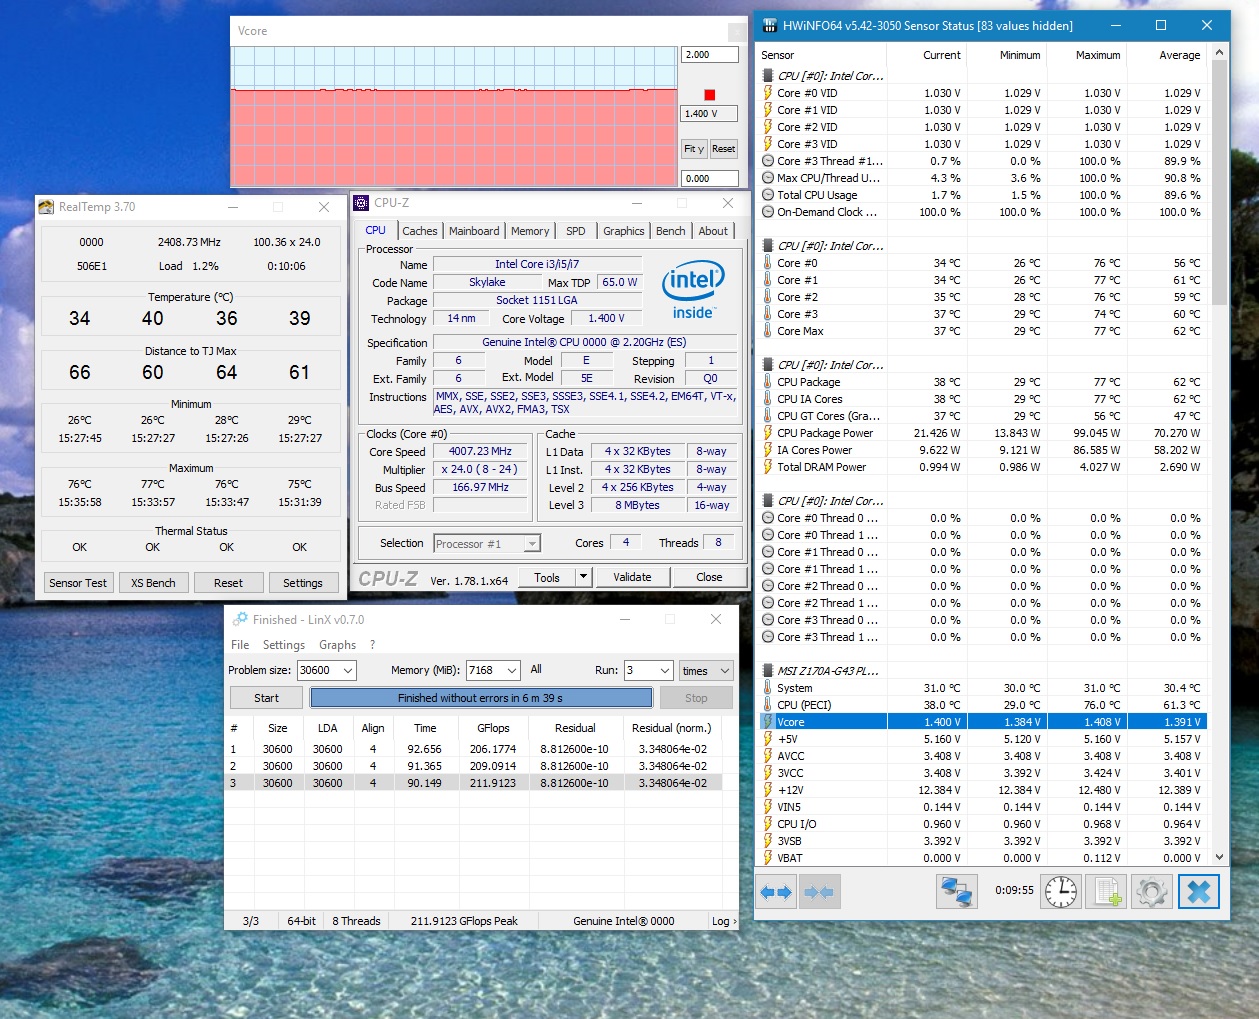Image resolution: width=1259 pixels, height=1019 pixels.
Task: Click the CPU-Z title bar app icon
Action: (x=361, y=203)
